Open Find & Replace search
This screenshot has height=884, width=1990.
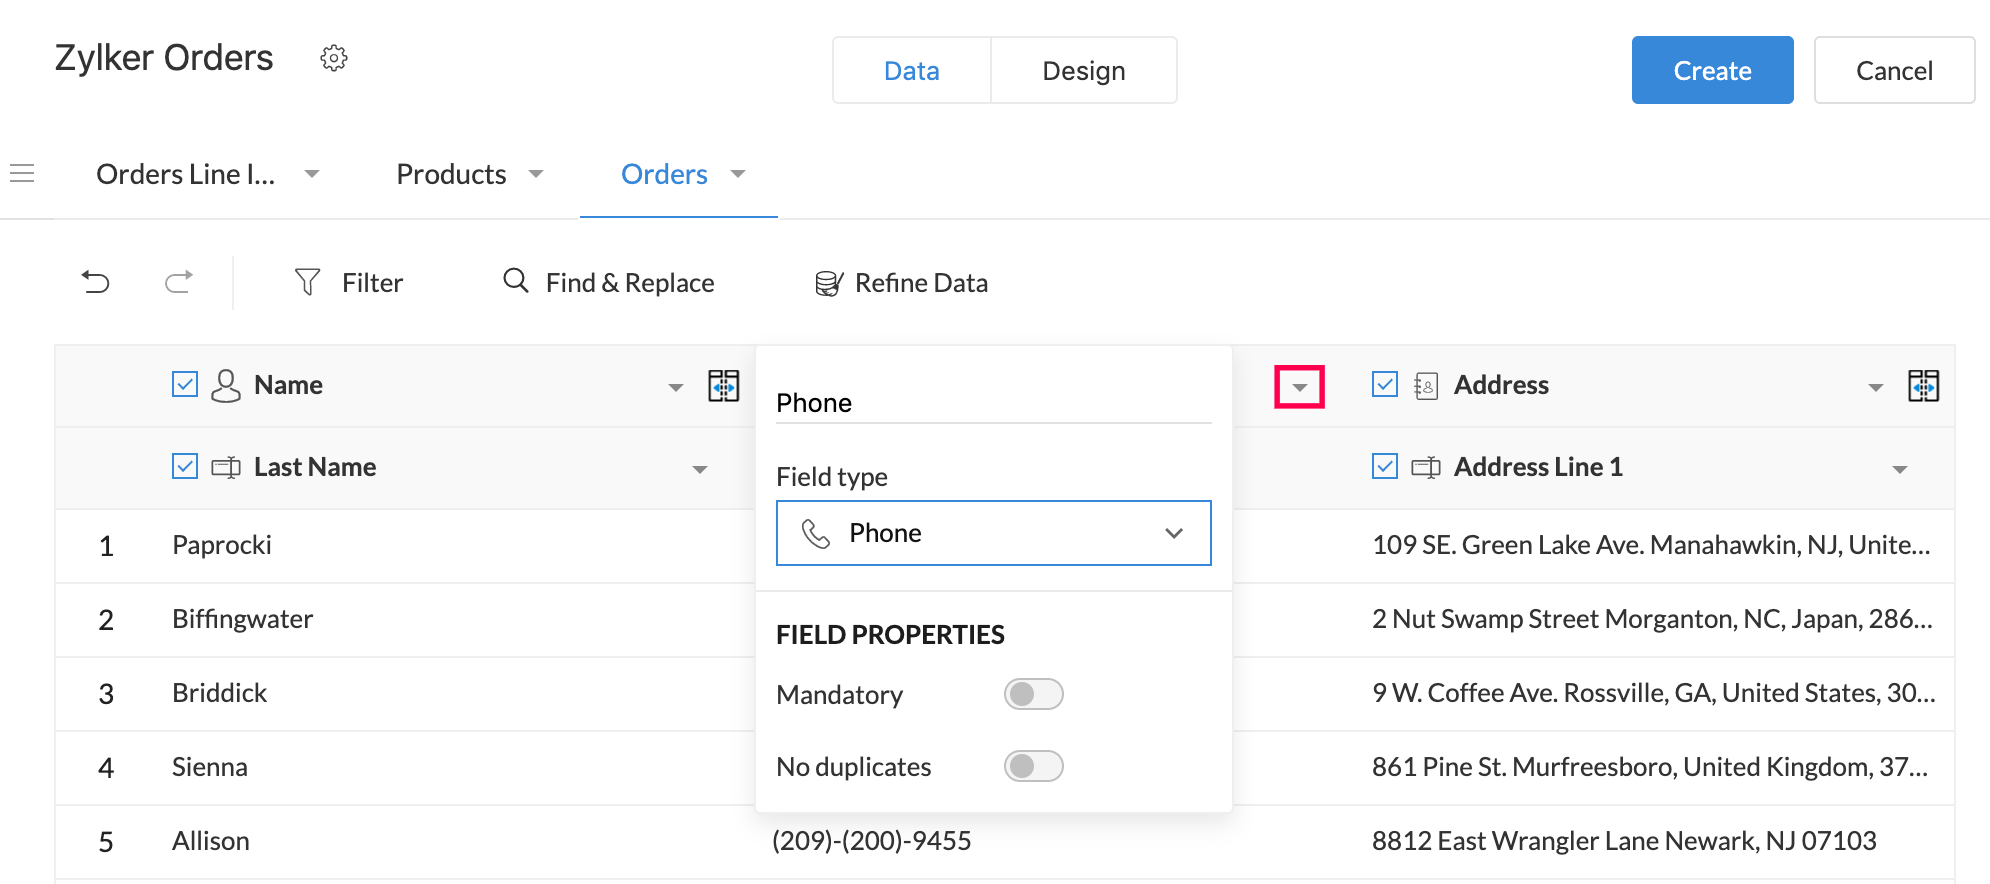click(609, 283)
